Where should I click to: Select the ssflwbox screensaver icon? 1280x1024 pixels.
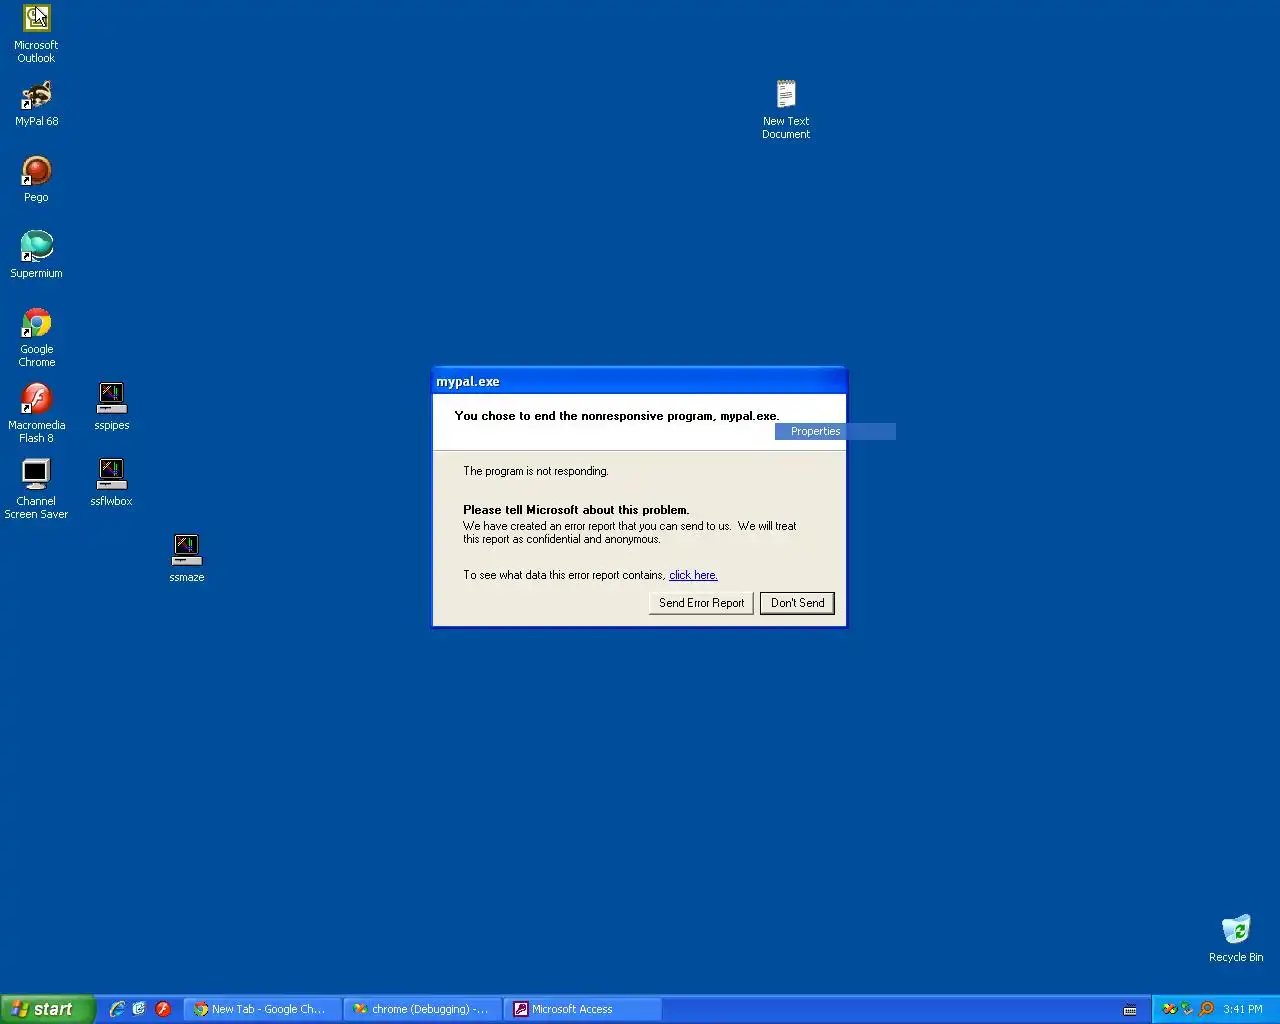coord(111,483)
